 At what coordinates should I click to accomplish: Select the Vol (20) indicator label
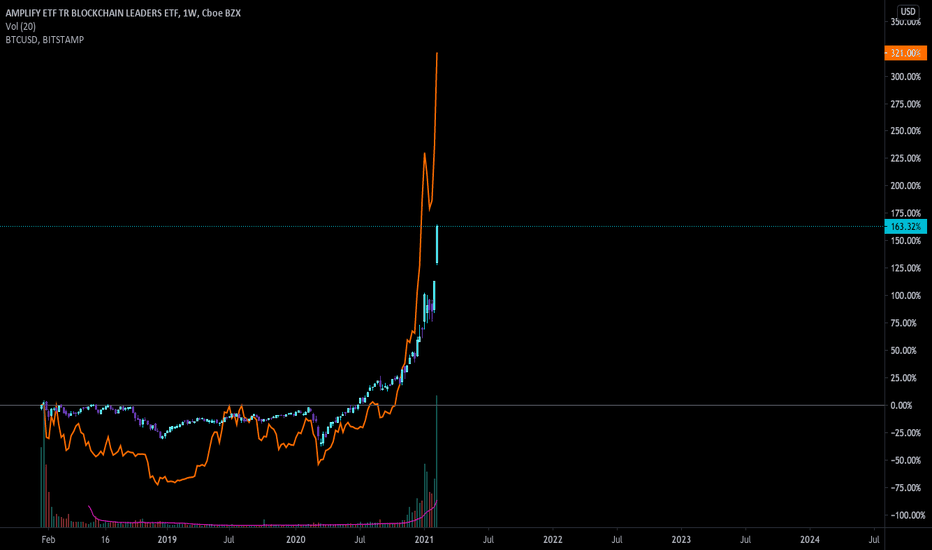tap(20, 26)
